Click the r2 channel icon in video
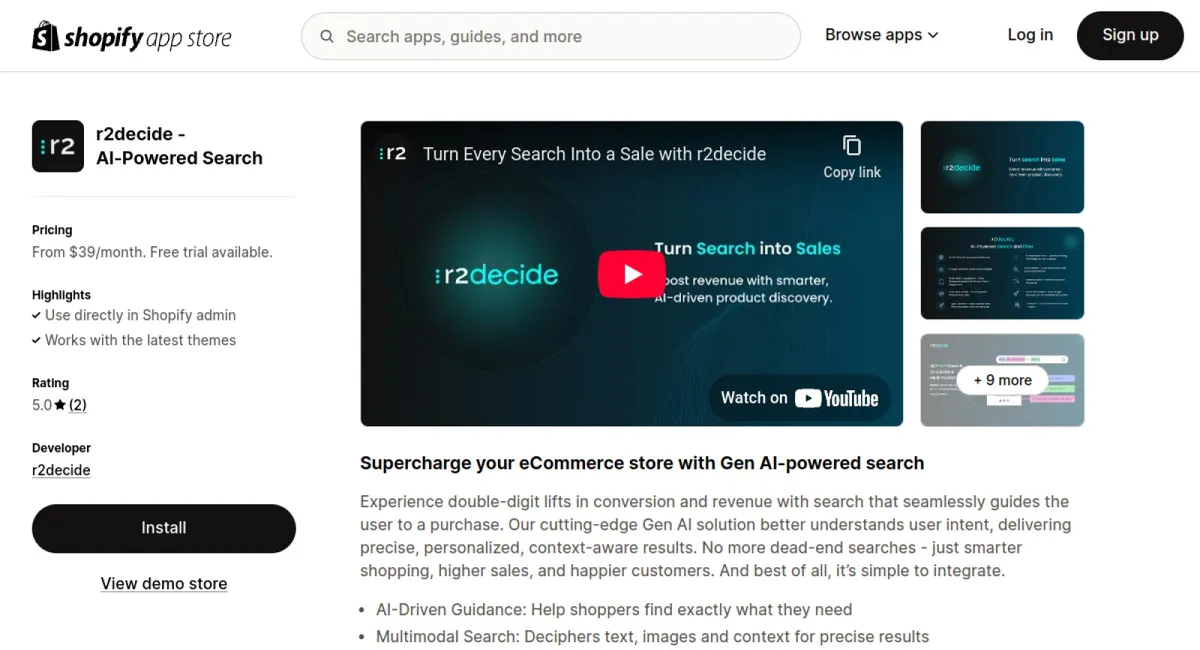The height and width of the screenshot is (650, 1200). [392, 153]
